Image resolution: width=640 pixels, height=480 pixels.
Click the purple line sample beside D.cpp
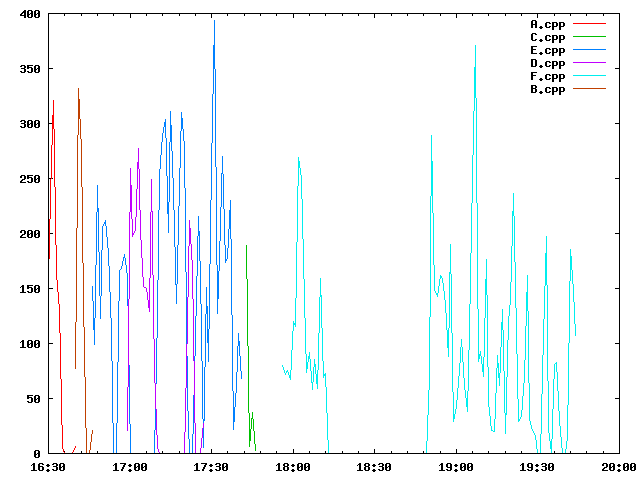pos(589,63)
